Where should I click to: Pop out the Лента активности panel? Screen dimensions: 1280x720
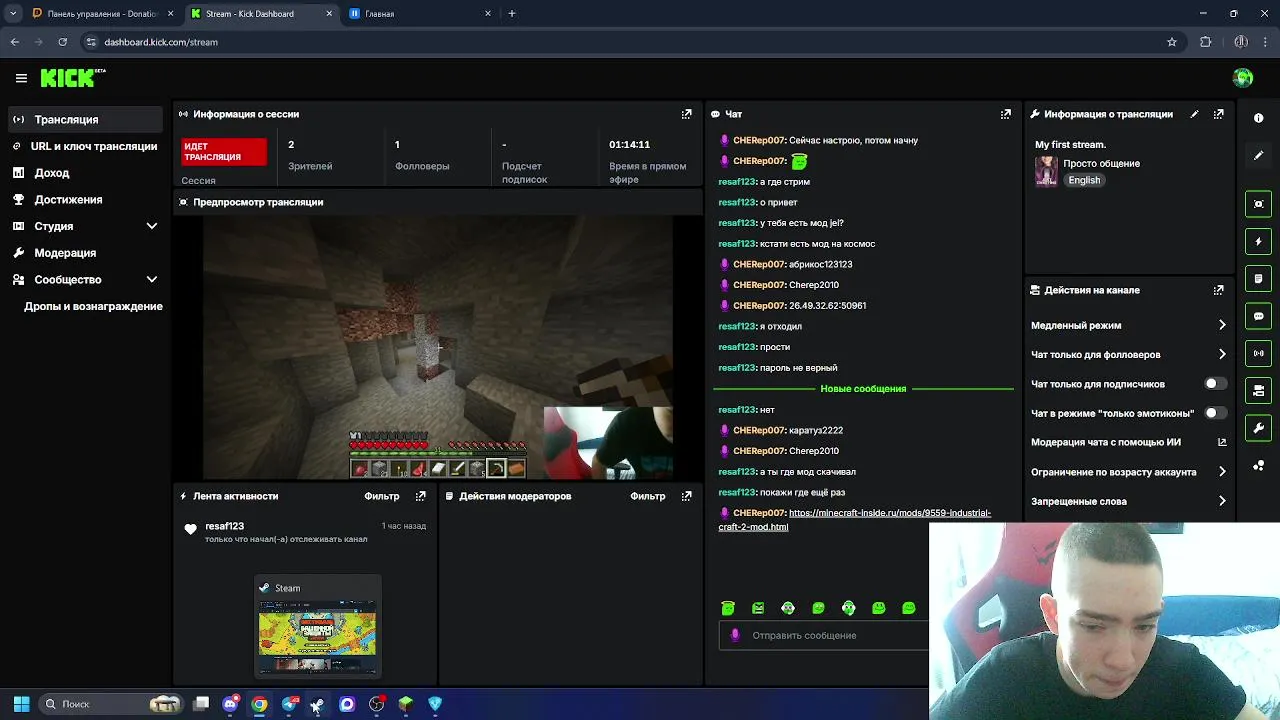(x=420, y=496)
